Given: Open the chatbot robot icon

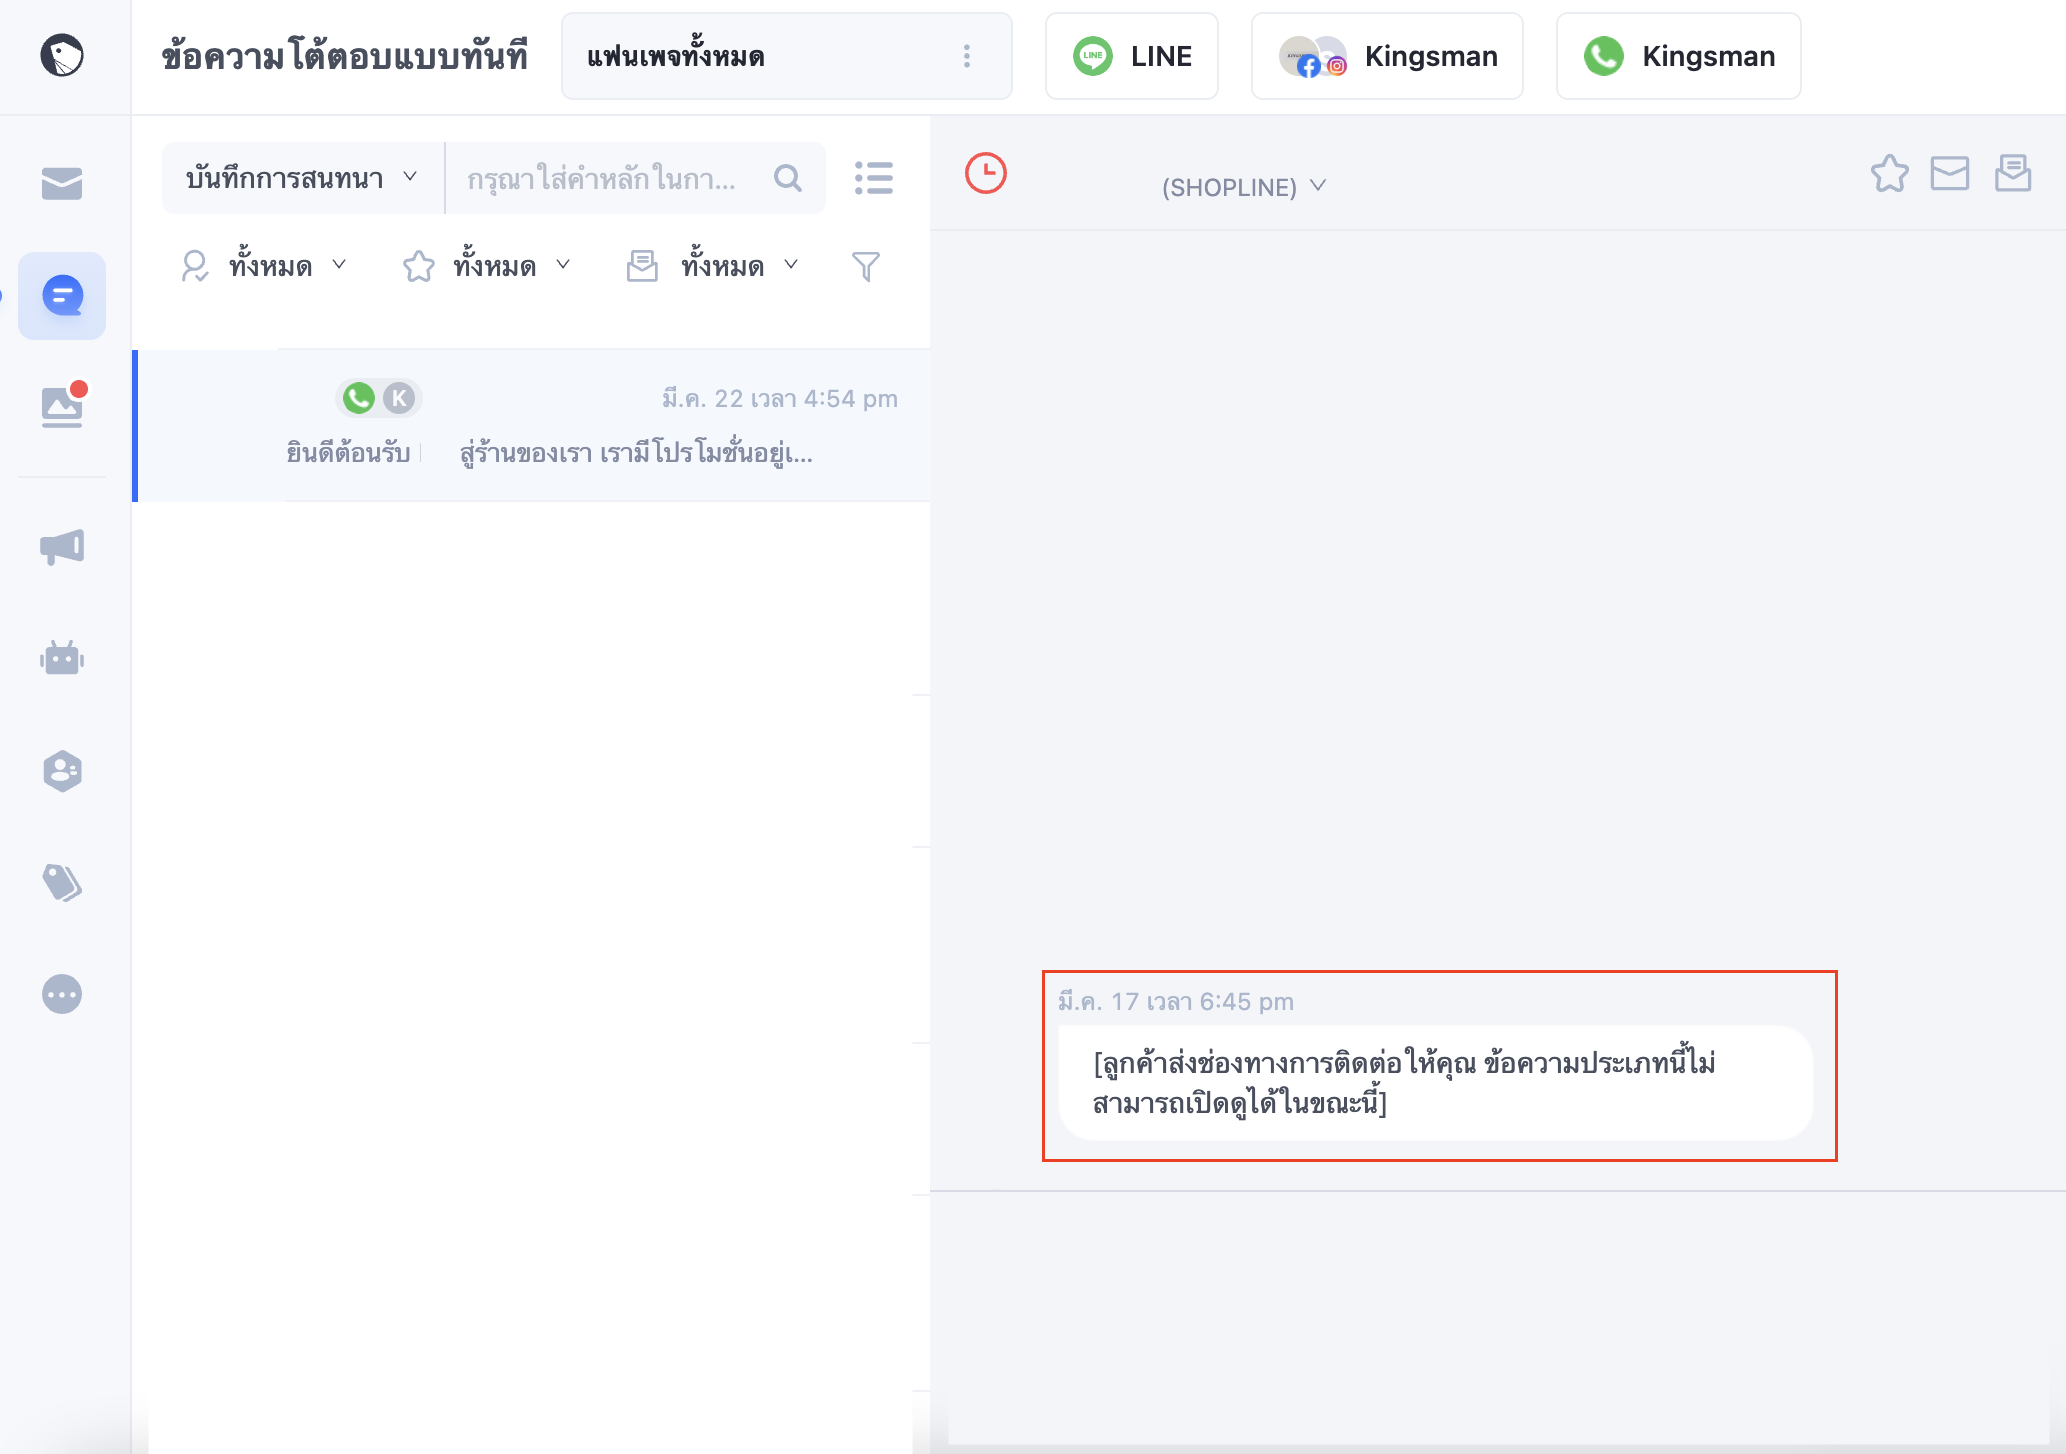Looking at the screenshot, I should pyautogui.click(x=62, y=658).
